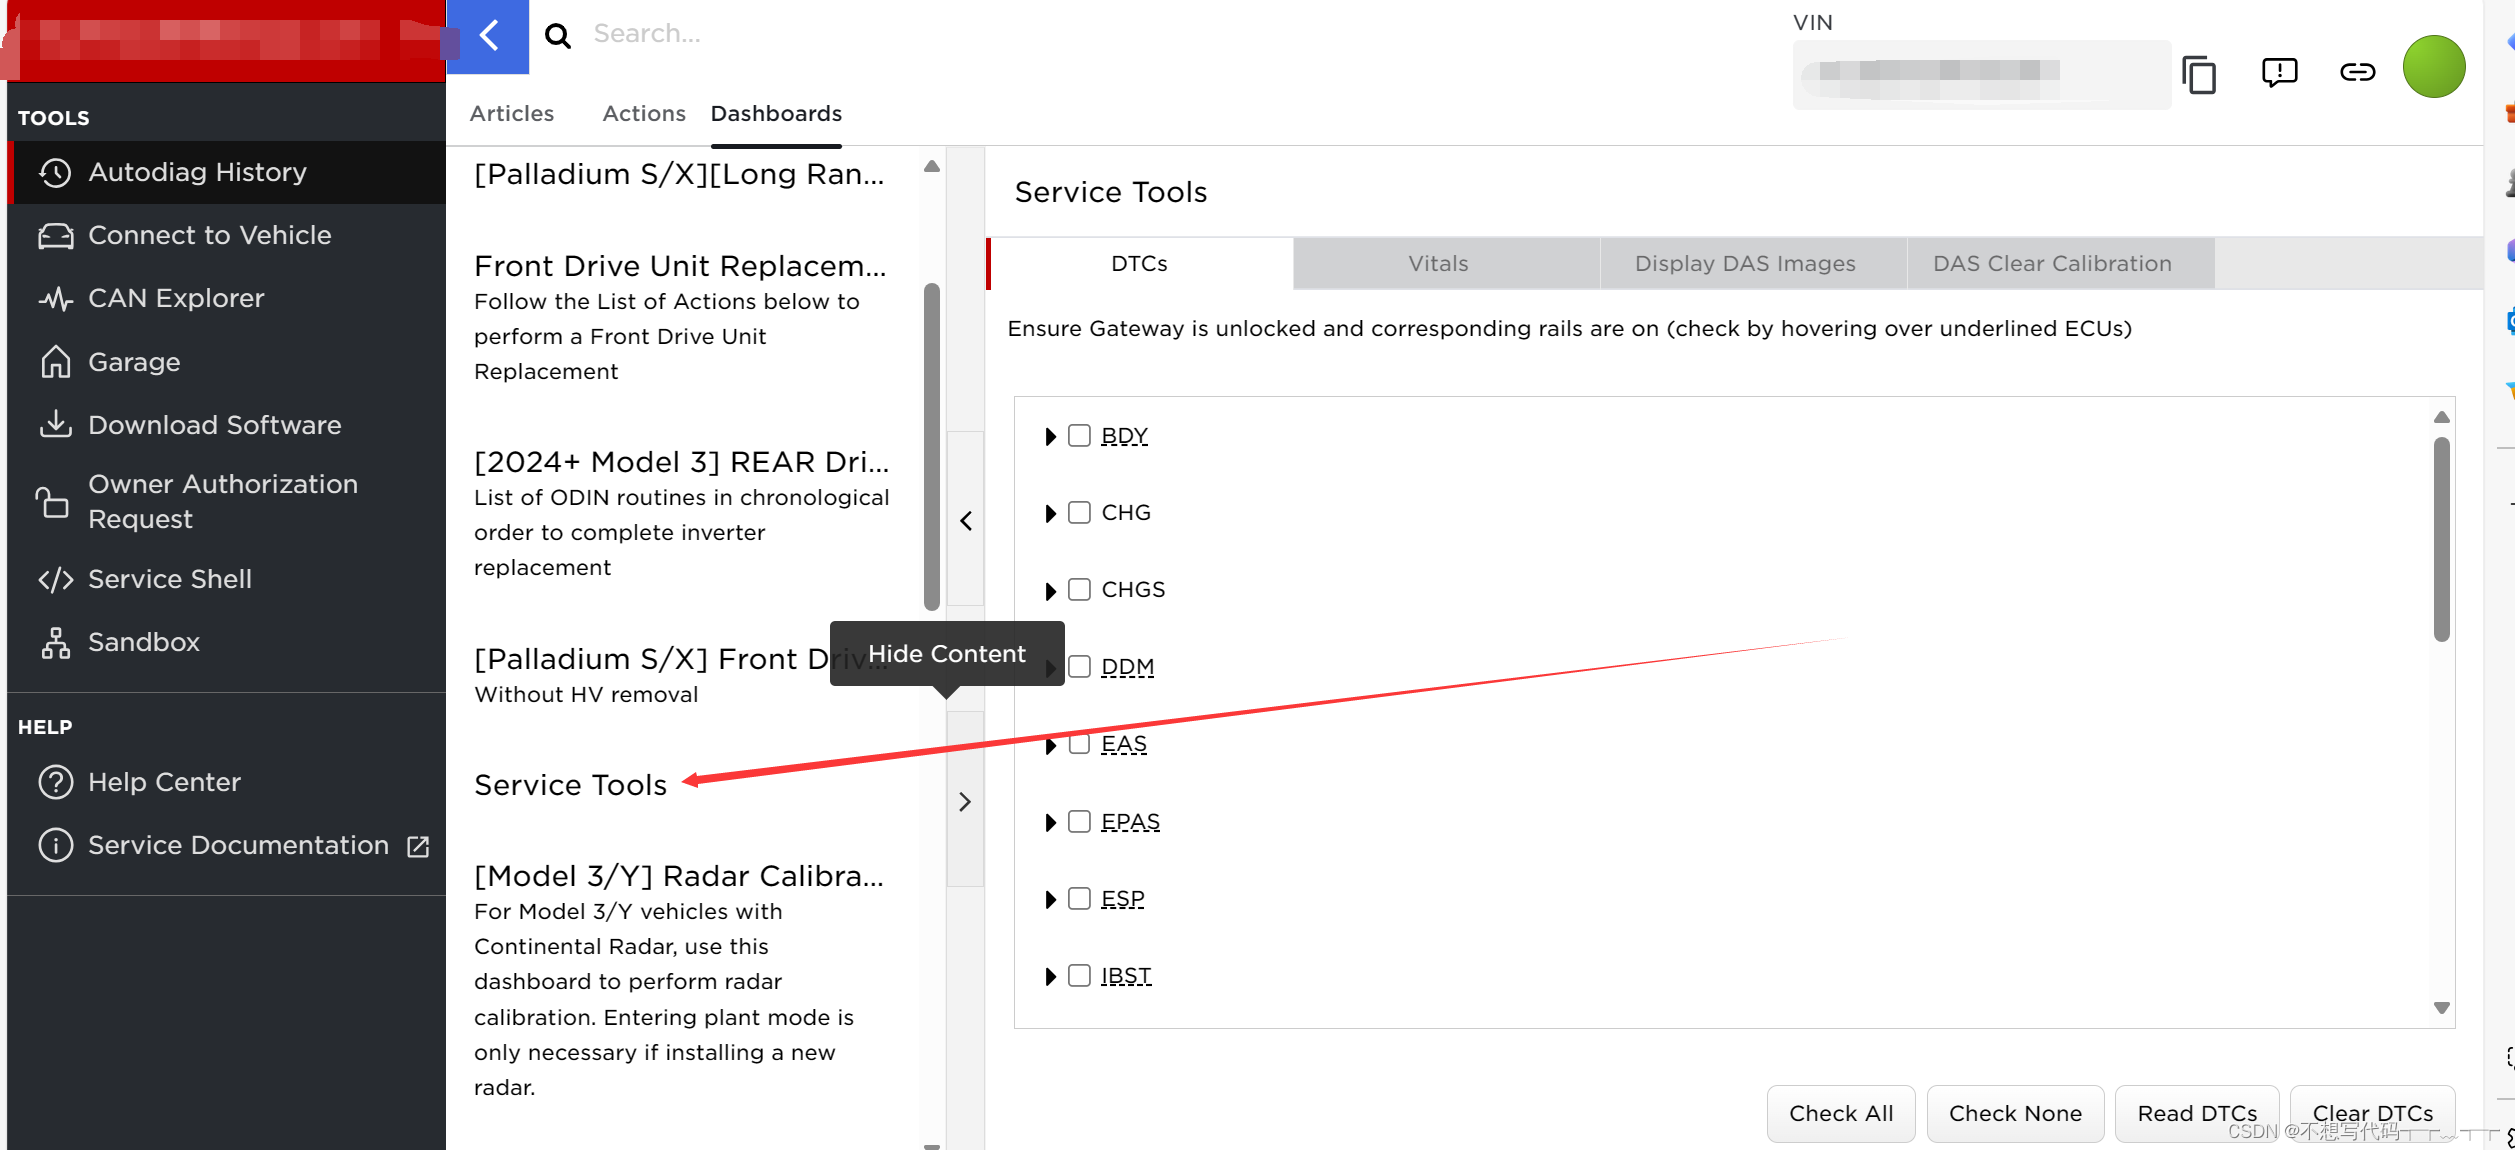Open the Service Shell code icon
This screenshot has height=1150, width=2515.
pyautogui.click(x=55, y=580)
